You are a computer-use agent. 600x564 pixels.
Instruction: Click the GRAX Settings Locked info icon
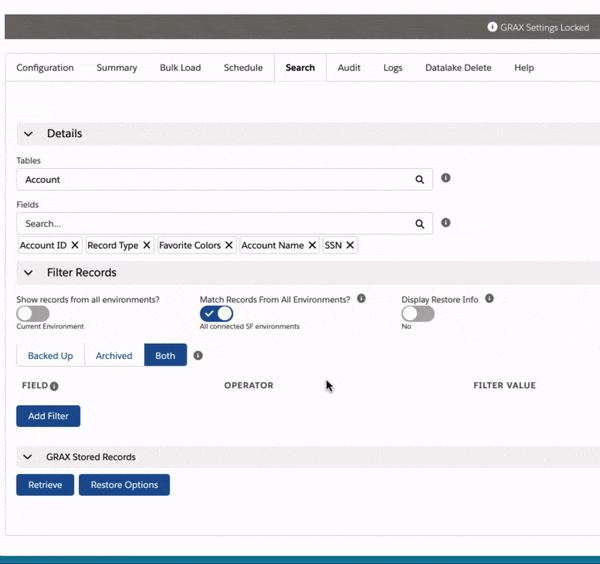point(492,27)
